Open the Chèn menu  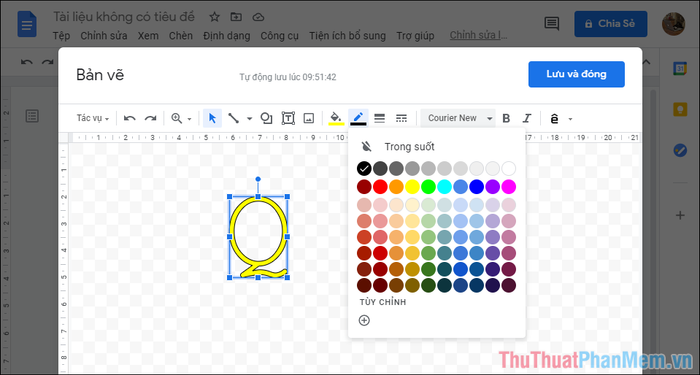pyautogui.click(x=181, y=36)
